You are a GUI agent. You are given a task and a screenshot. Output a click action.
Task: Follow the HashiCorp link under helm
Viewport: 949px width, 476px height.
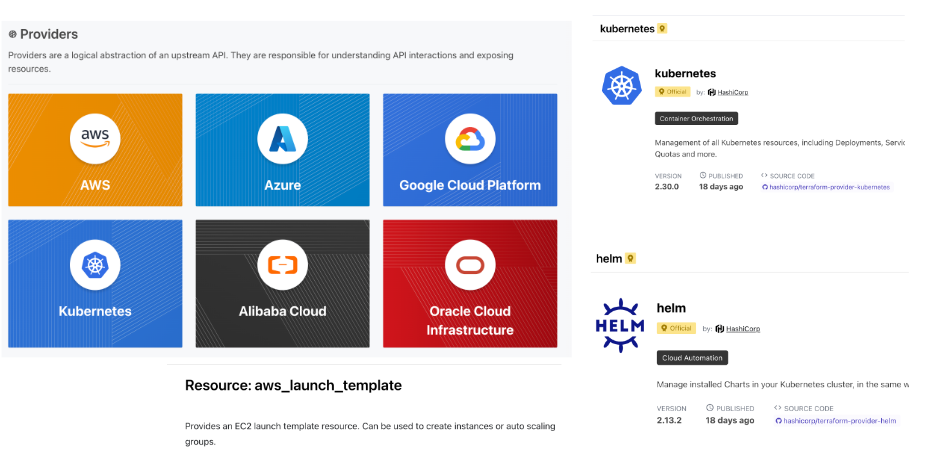(x=743, y=329)
